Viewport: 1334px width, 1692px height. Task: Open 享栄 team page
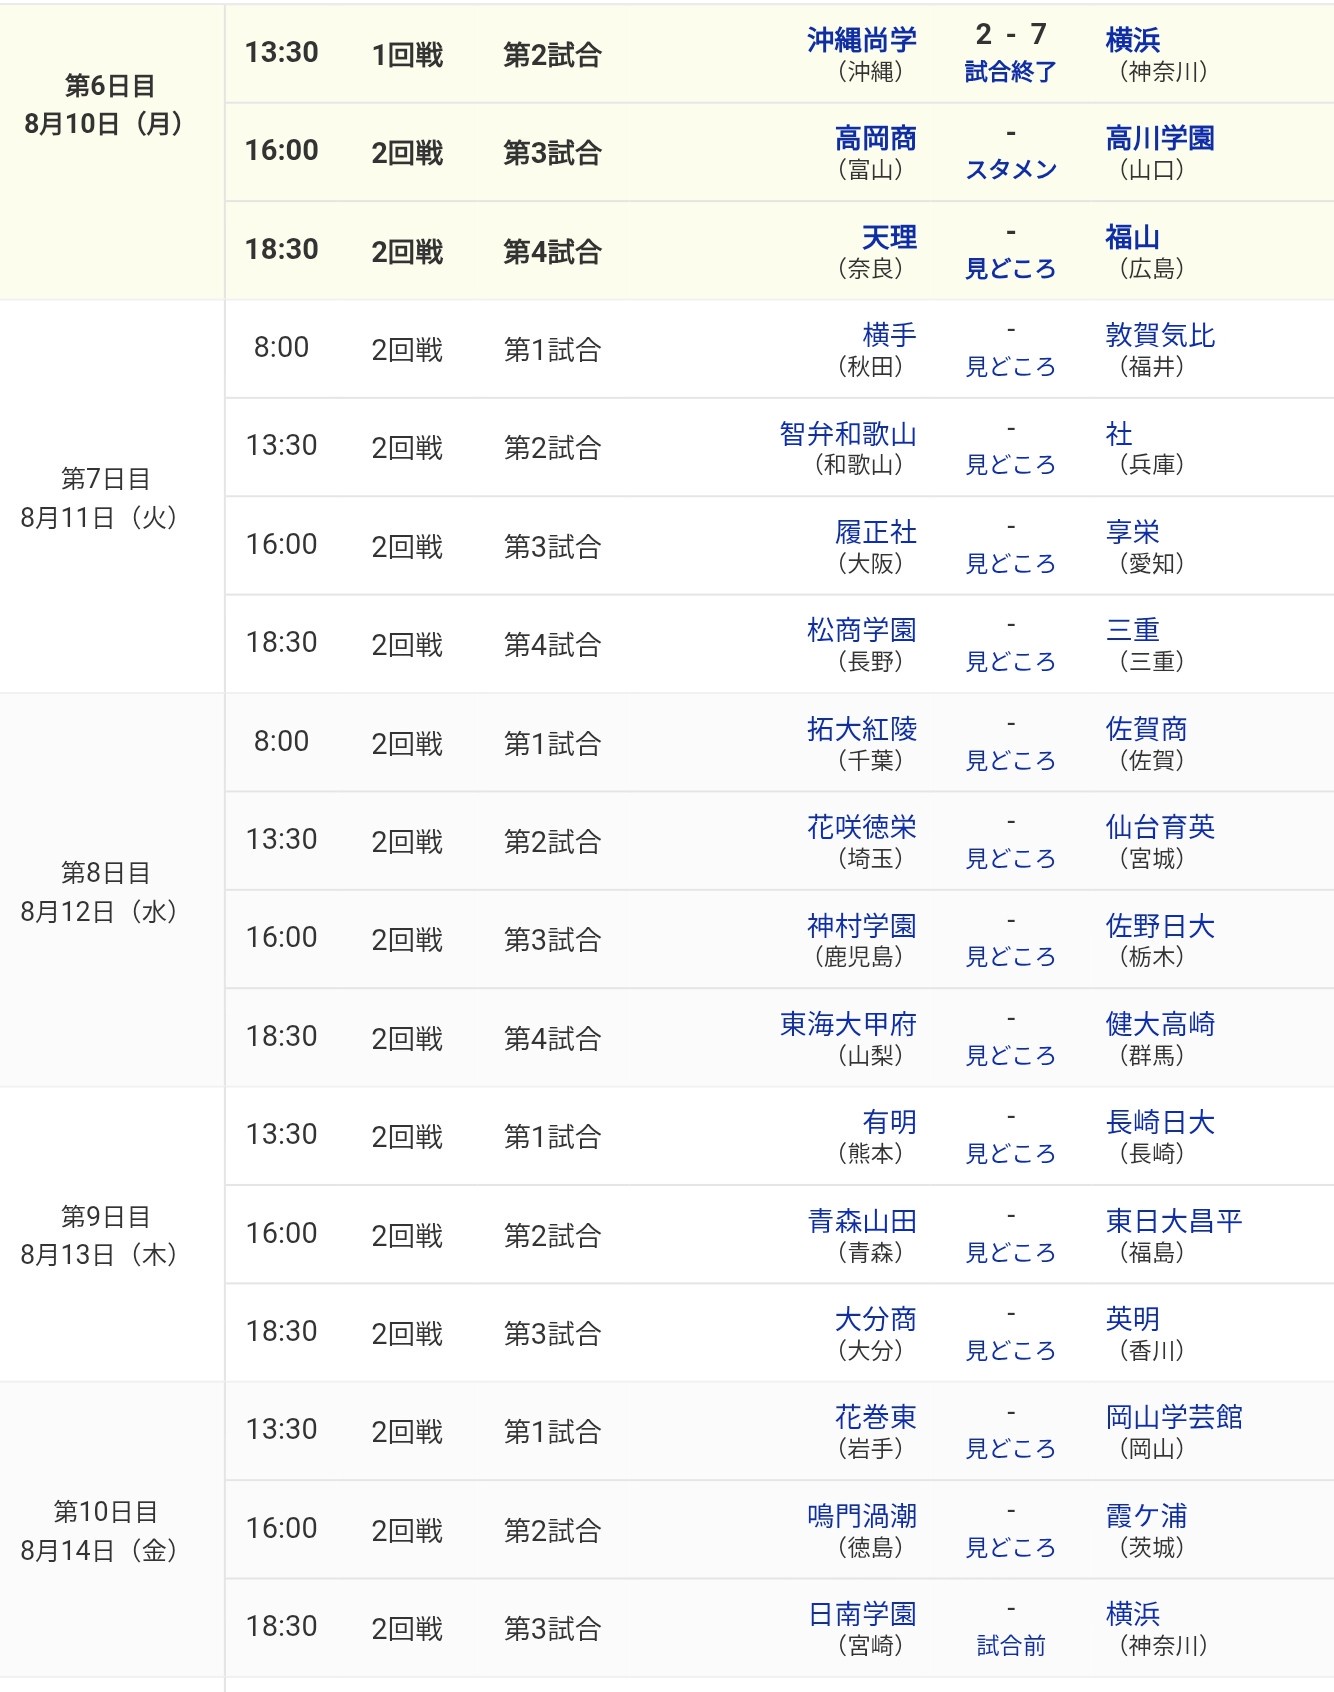pos(1133,532)
